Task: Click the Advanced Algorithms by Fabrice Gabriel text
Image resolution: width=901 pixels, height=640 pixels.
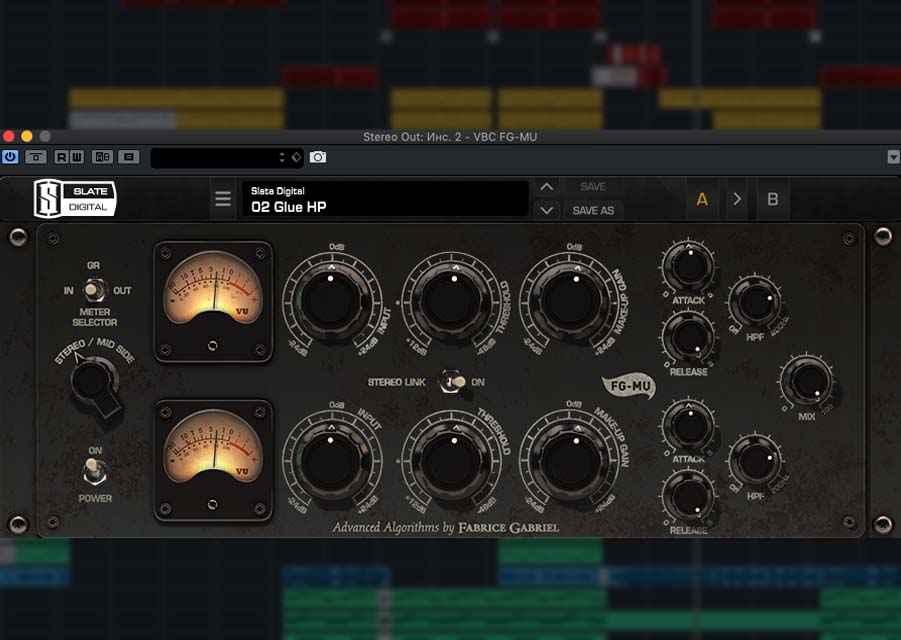Action: tap(445, 527)
